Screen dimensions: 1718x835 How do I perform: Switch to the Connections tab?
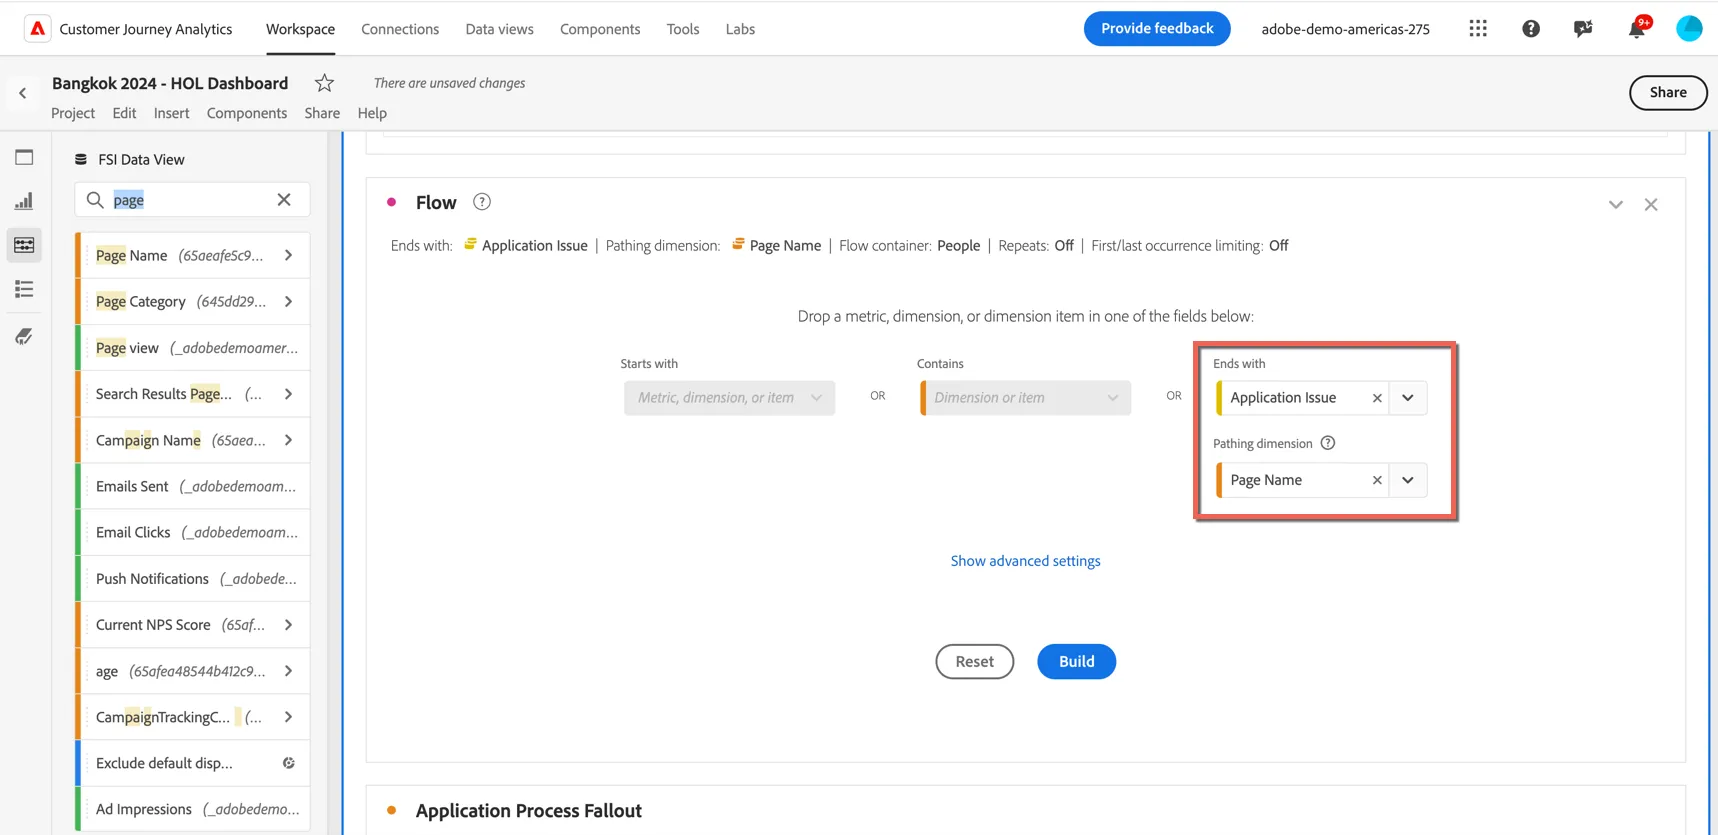[400, 29]
